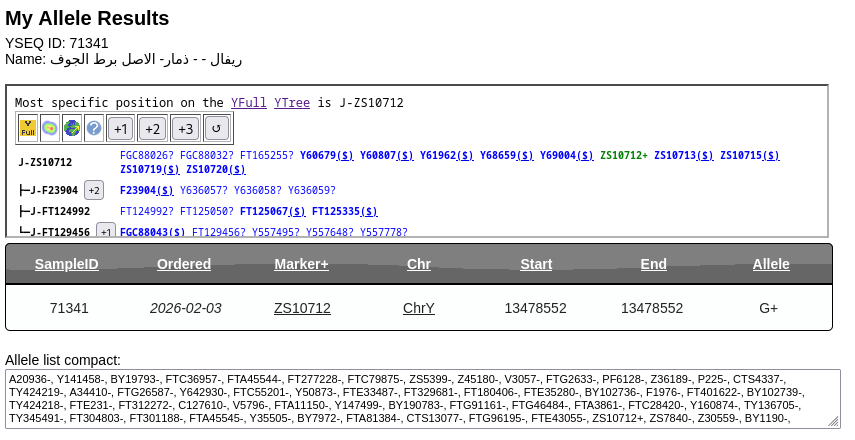The height and width of the screenshot is (440, 855).
Task: Sort table by SampleID column
Action: click(67, 264)
